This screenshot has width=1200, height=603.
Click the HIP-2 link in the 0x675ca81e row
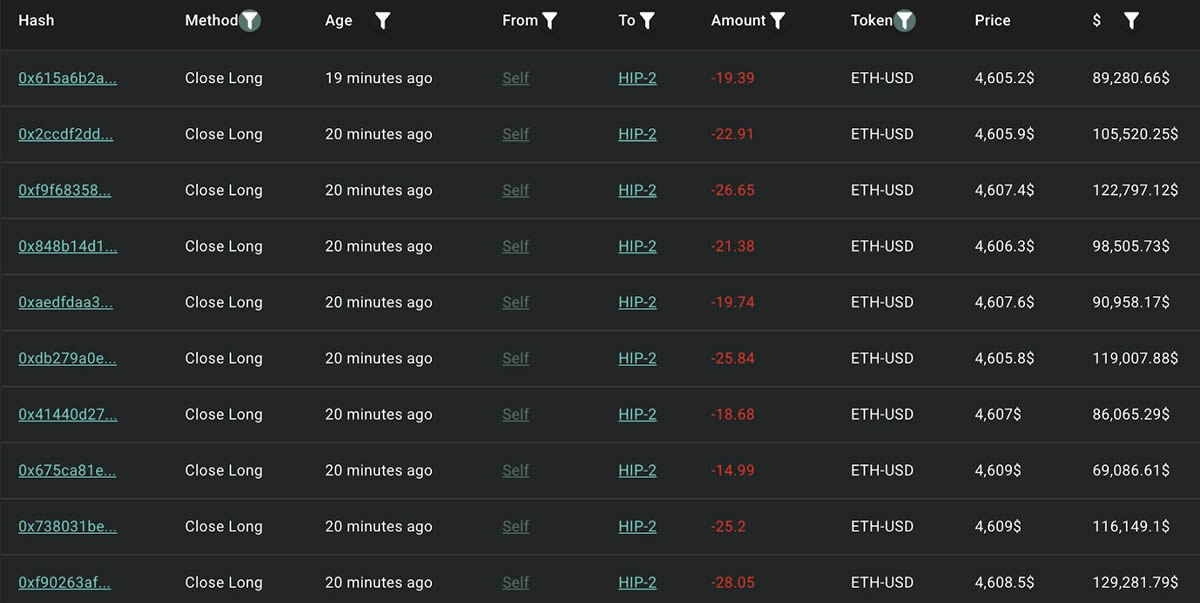pyautogui.click(x=638, y=470)
